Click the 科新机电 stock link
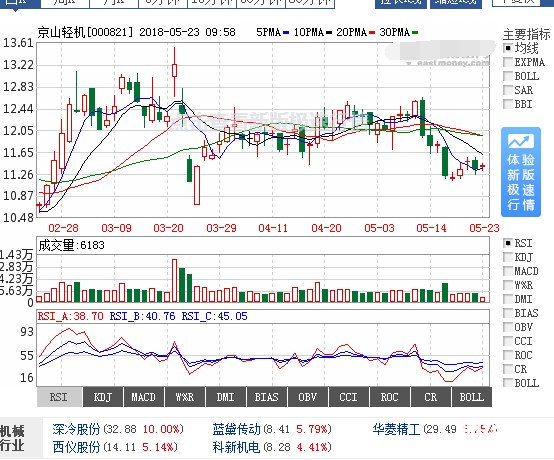The image size is (554, 460). tap(236, 447)
